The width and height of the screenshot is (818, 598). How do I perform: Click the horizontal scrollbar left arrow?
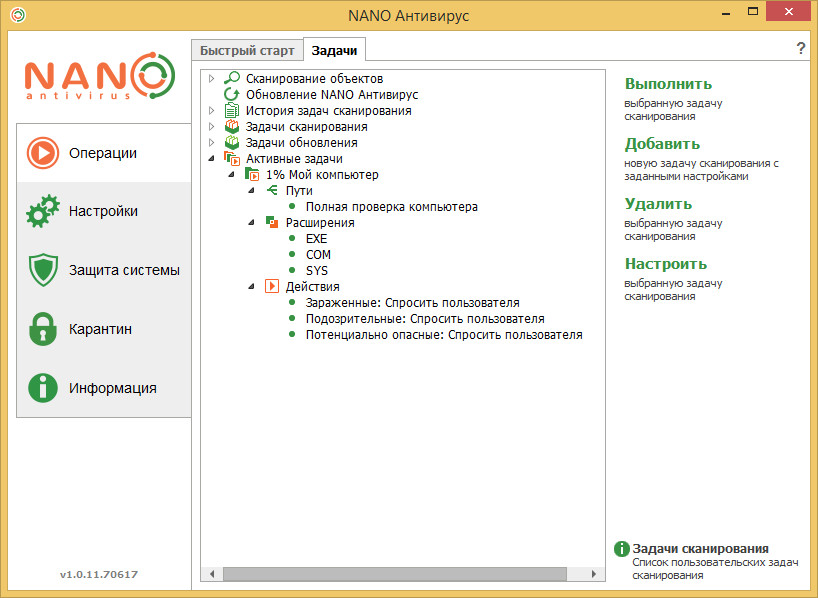click(212, 574)
